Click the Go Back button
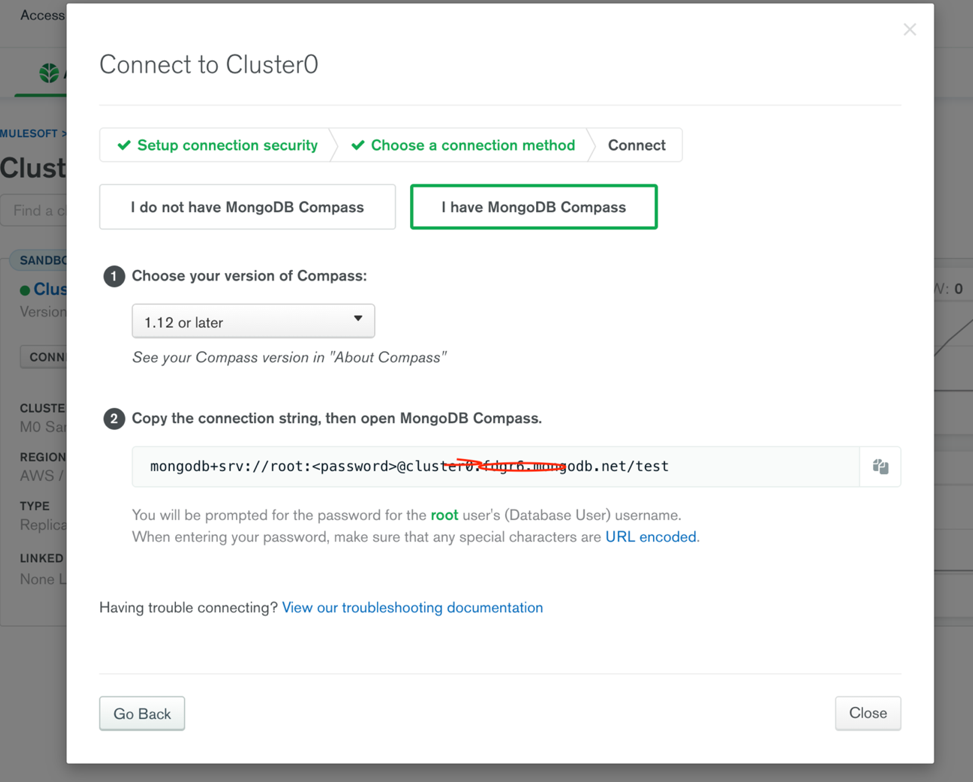 142,714
